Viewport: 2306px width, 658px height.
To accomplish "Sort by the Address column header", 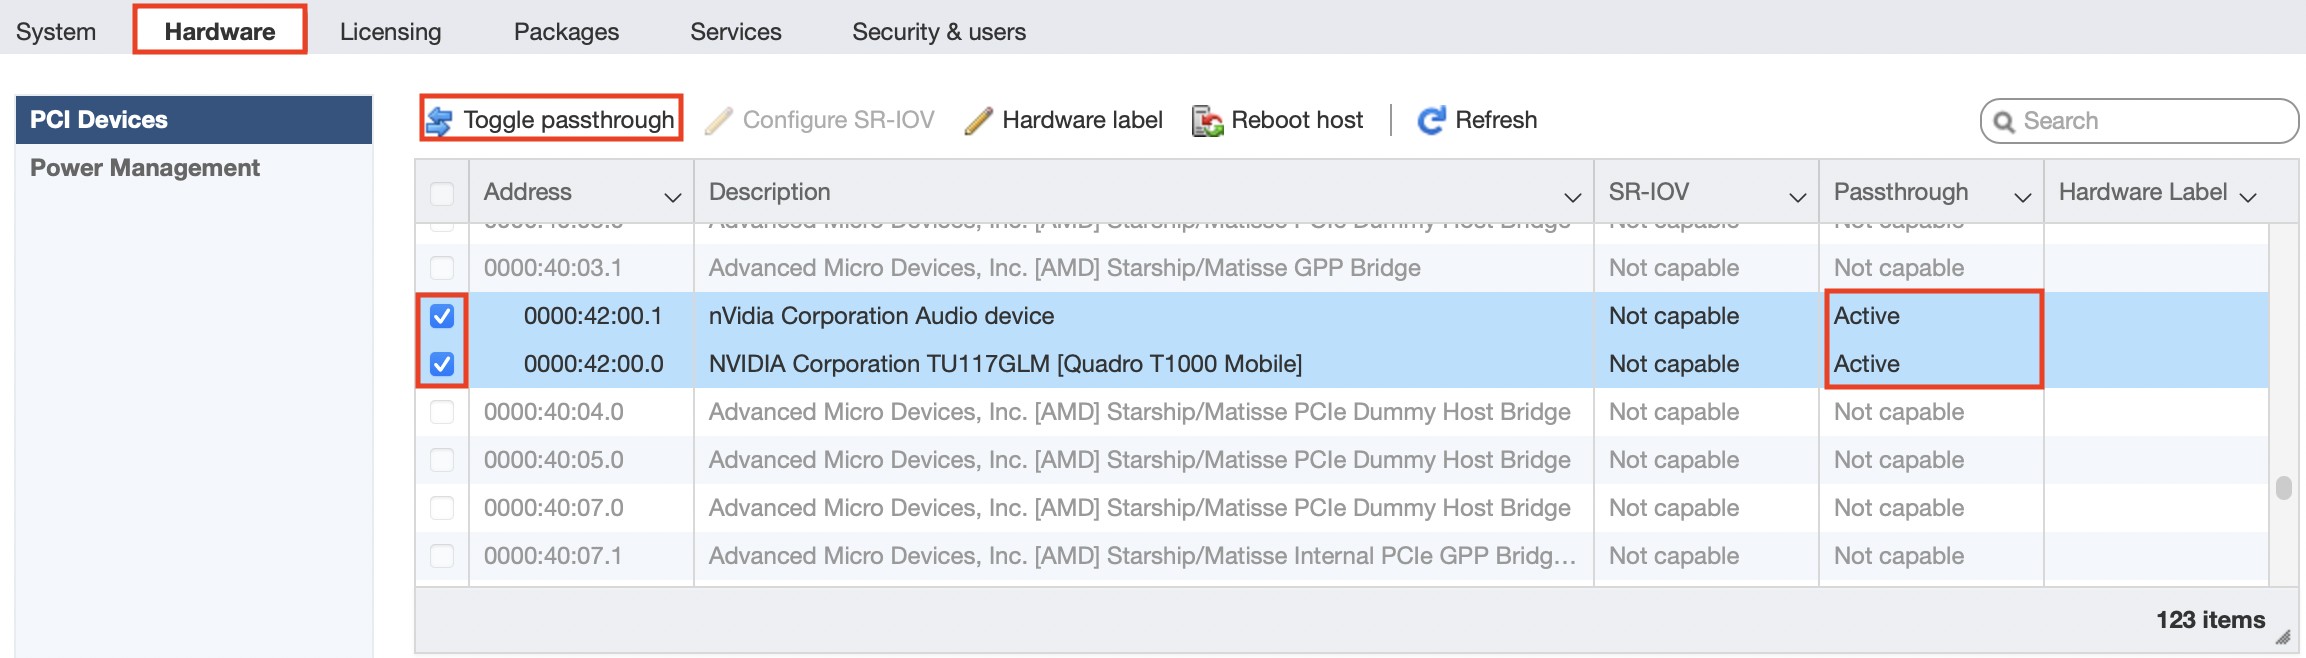I will pos(528,192).
